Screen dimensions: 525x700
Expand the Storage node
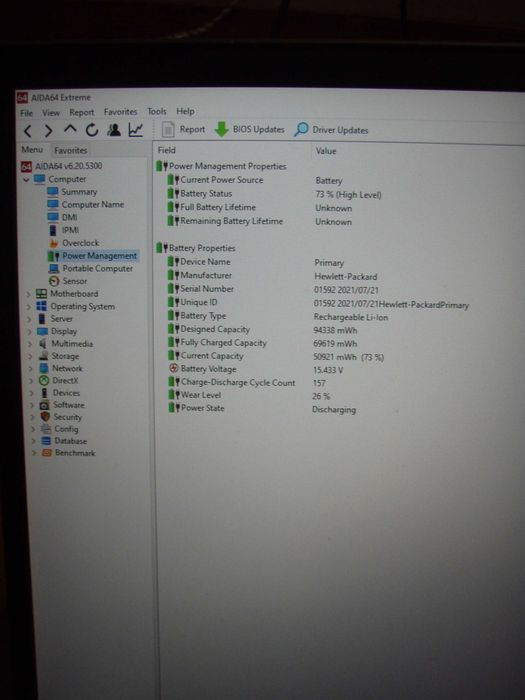point(31,357)
